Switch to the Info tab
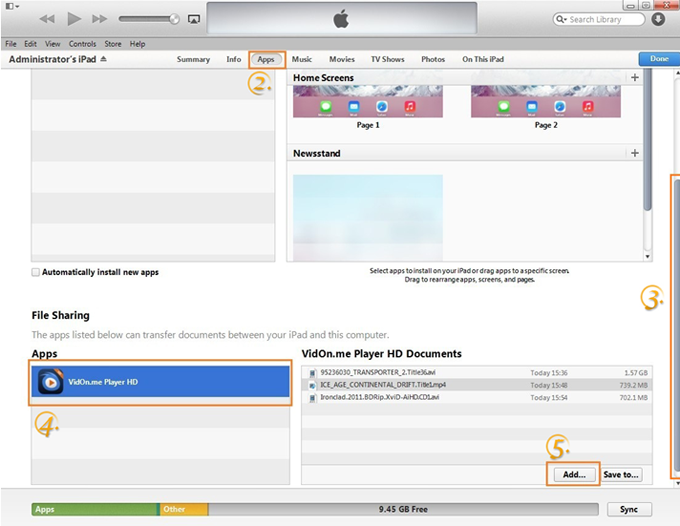The height and width of the screenshot is (526, 680). point(234,59)
